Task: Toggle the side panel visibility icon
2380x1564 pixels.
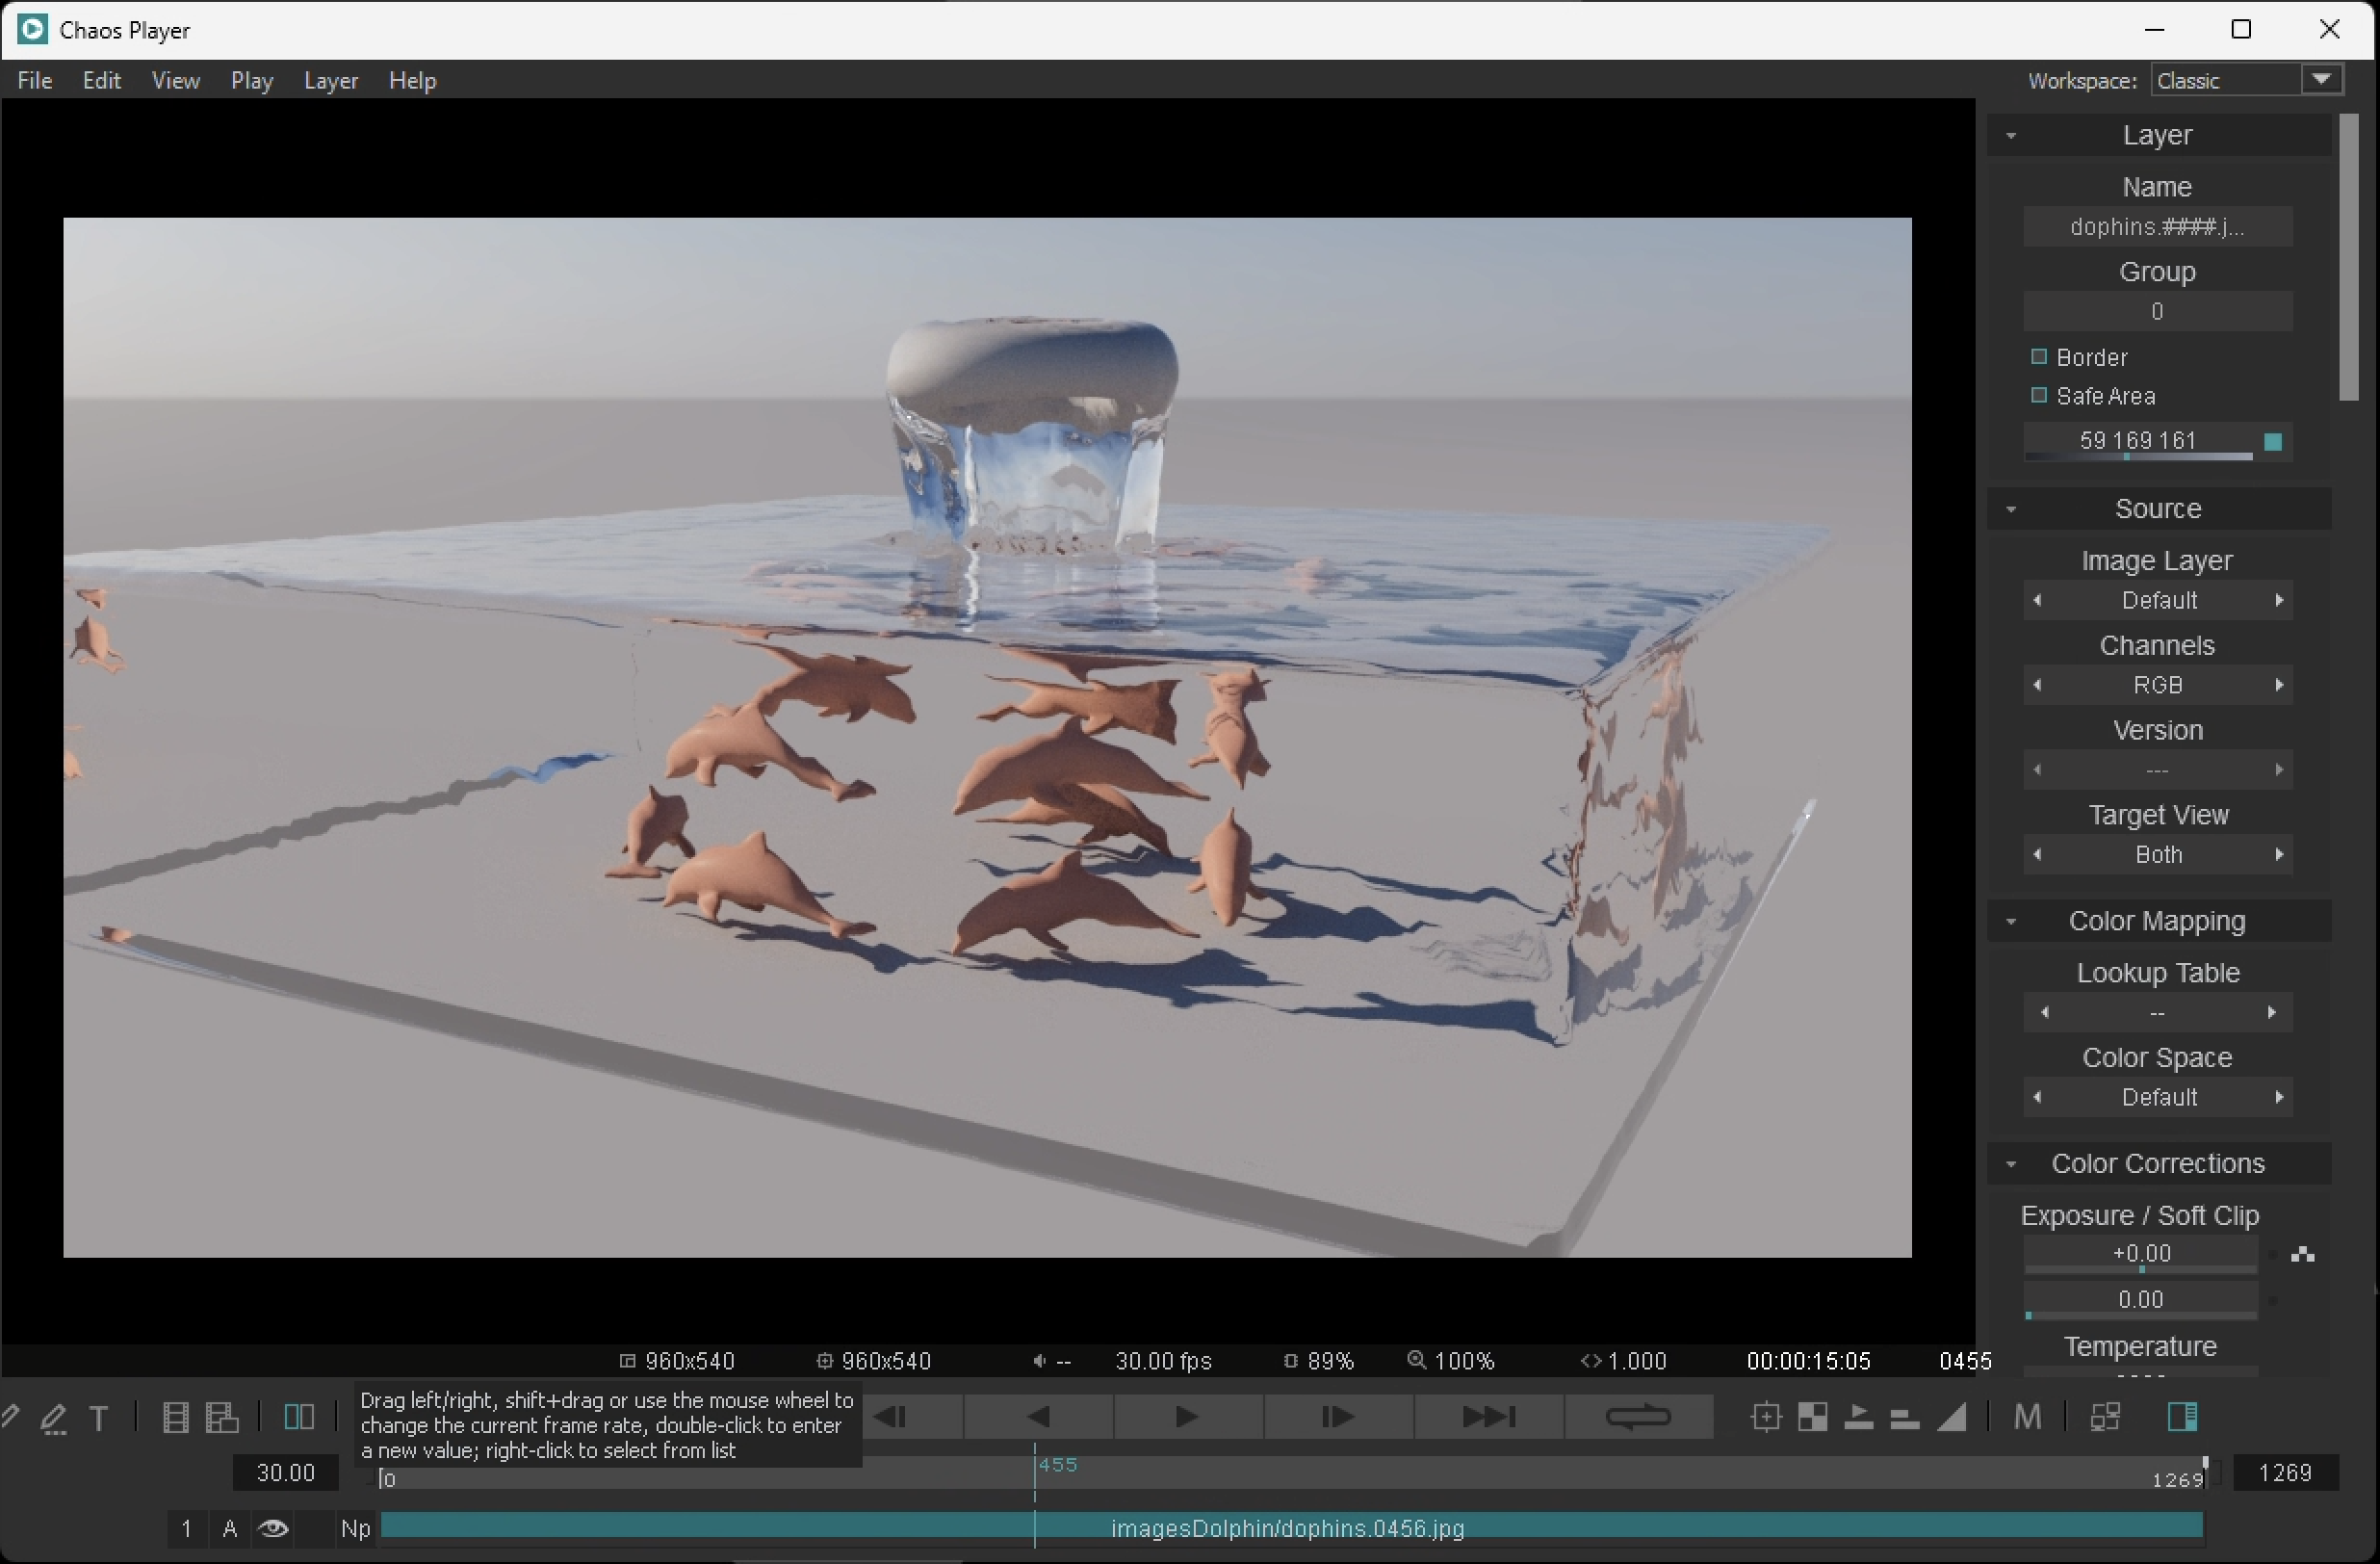Action: point(2182,1417)
